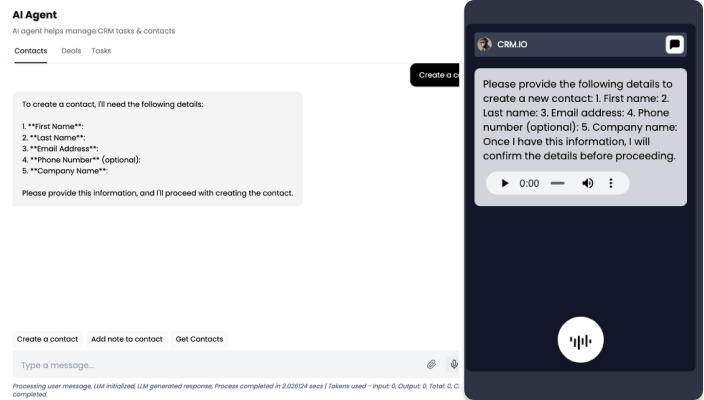Tap the voice waveform button
704x400 pixels.
pos(580,341)
